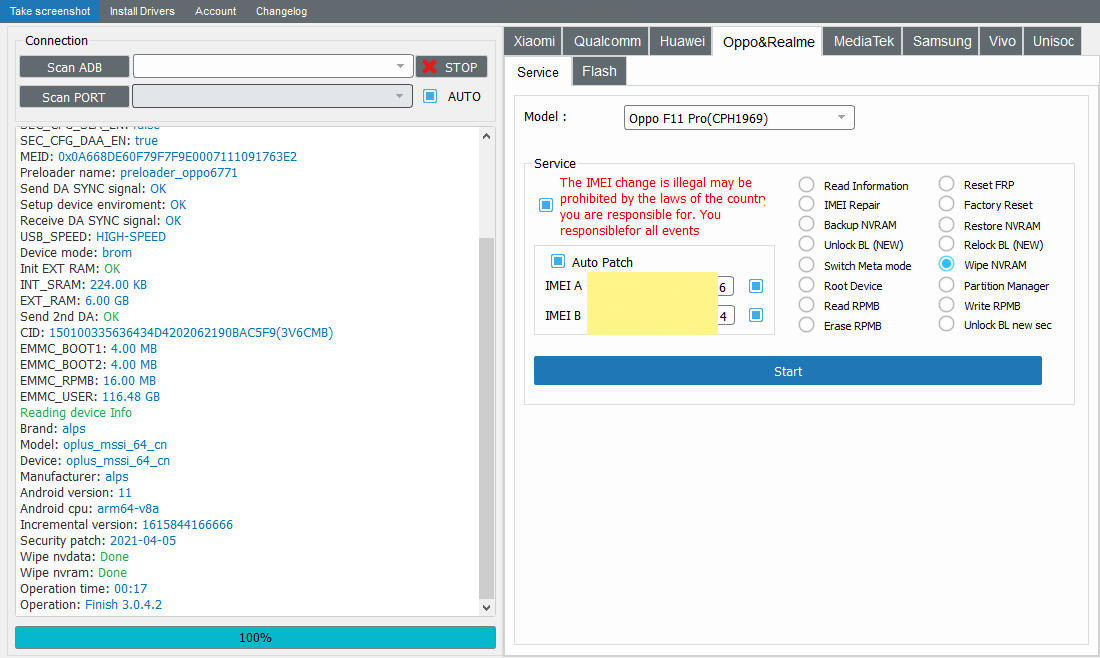
Task: Switch to the Qualcomm tab
Action: pyautogui.click(x=607, y=41)
